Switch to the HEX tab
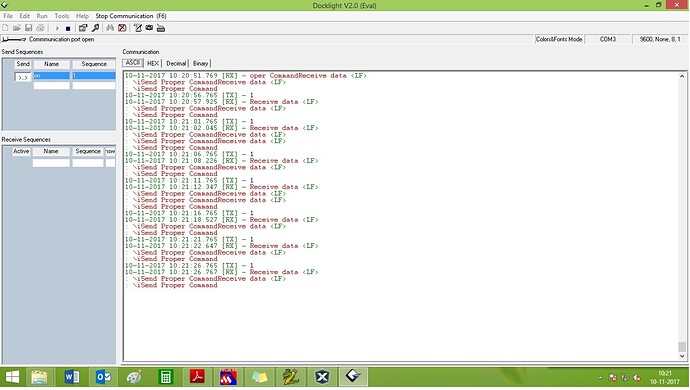 tap(153, 63)
